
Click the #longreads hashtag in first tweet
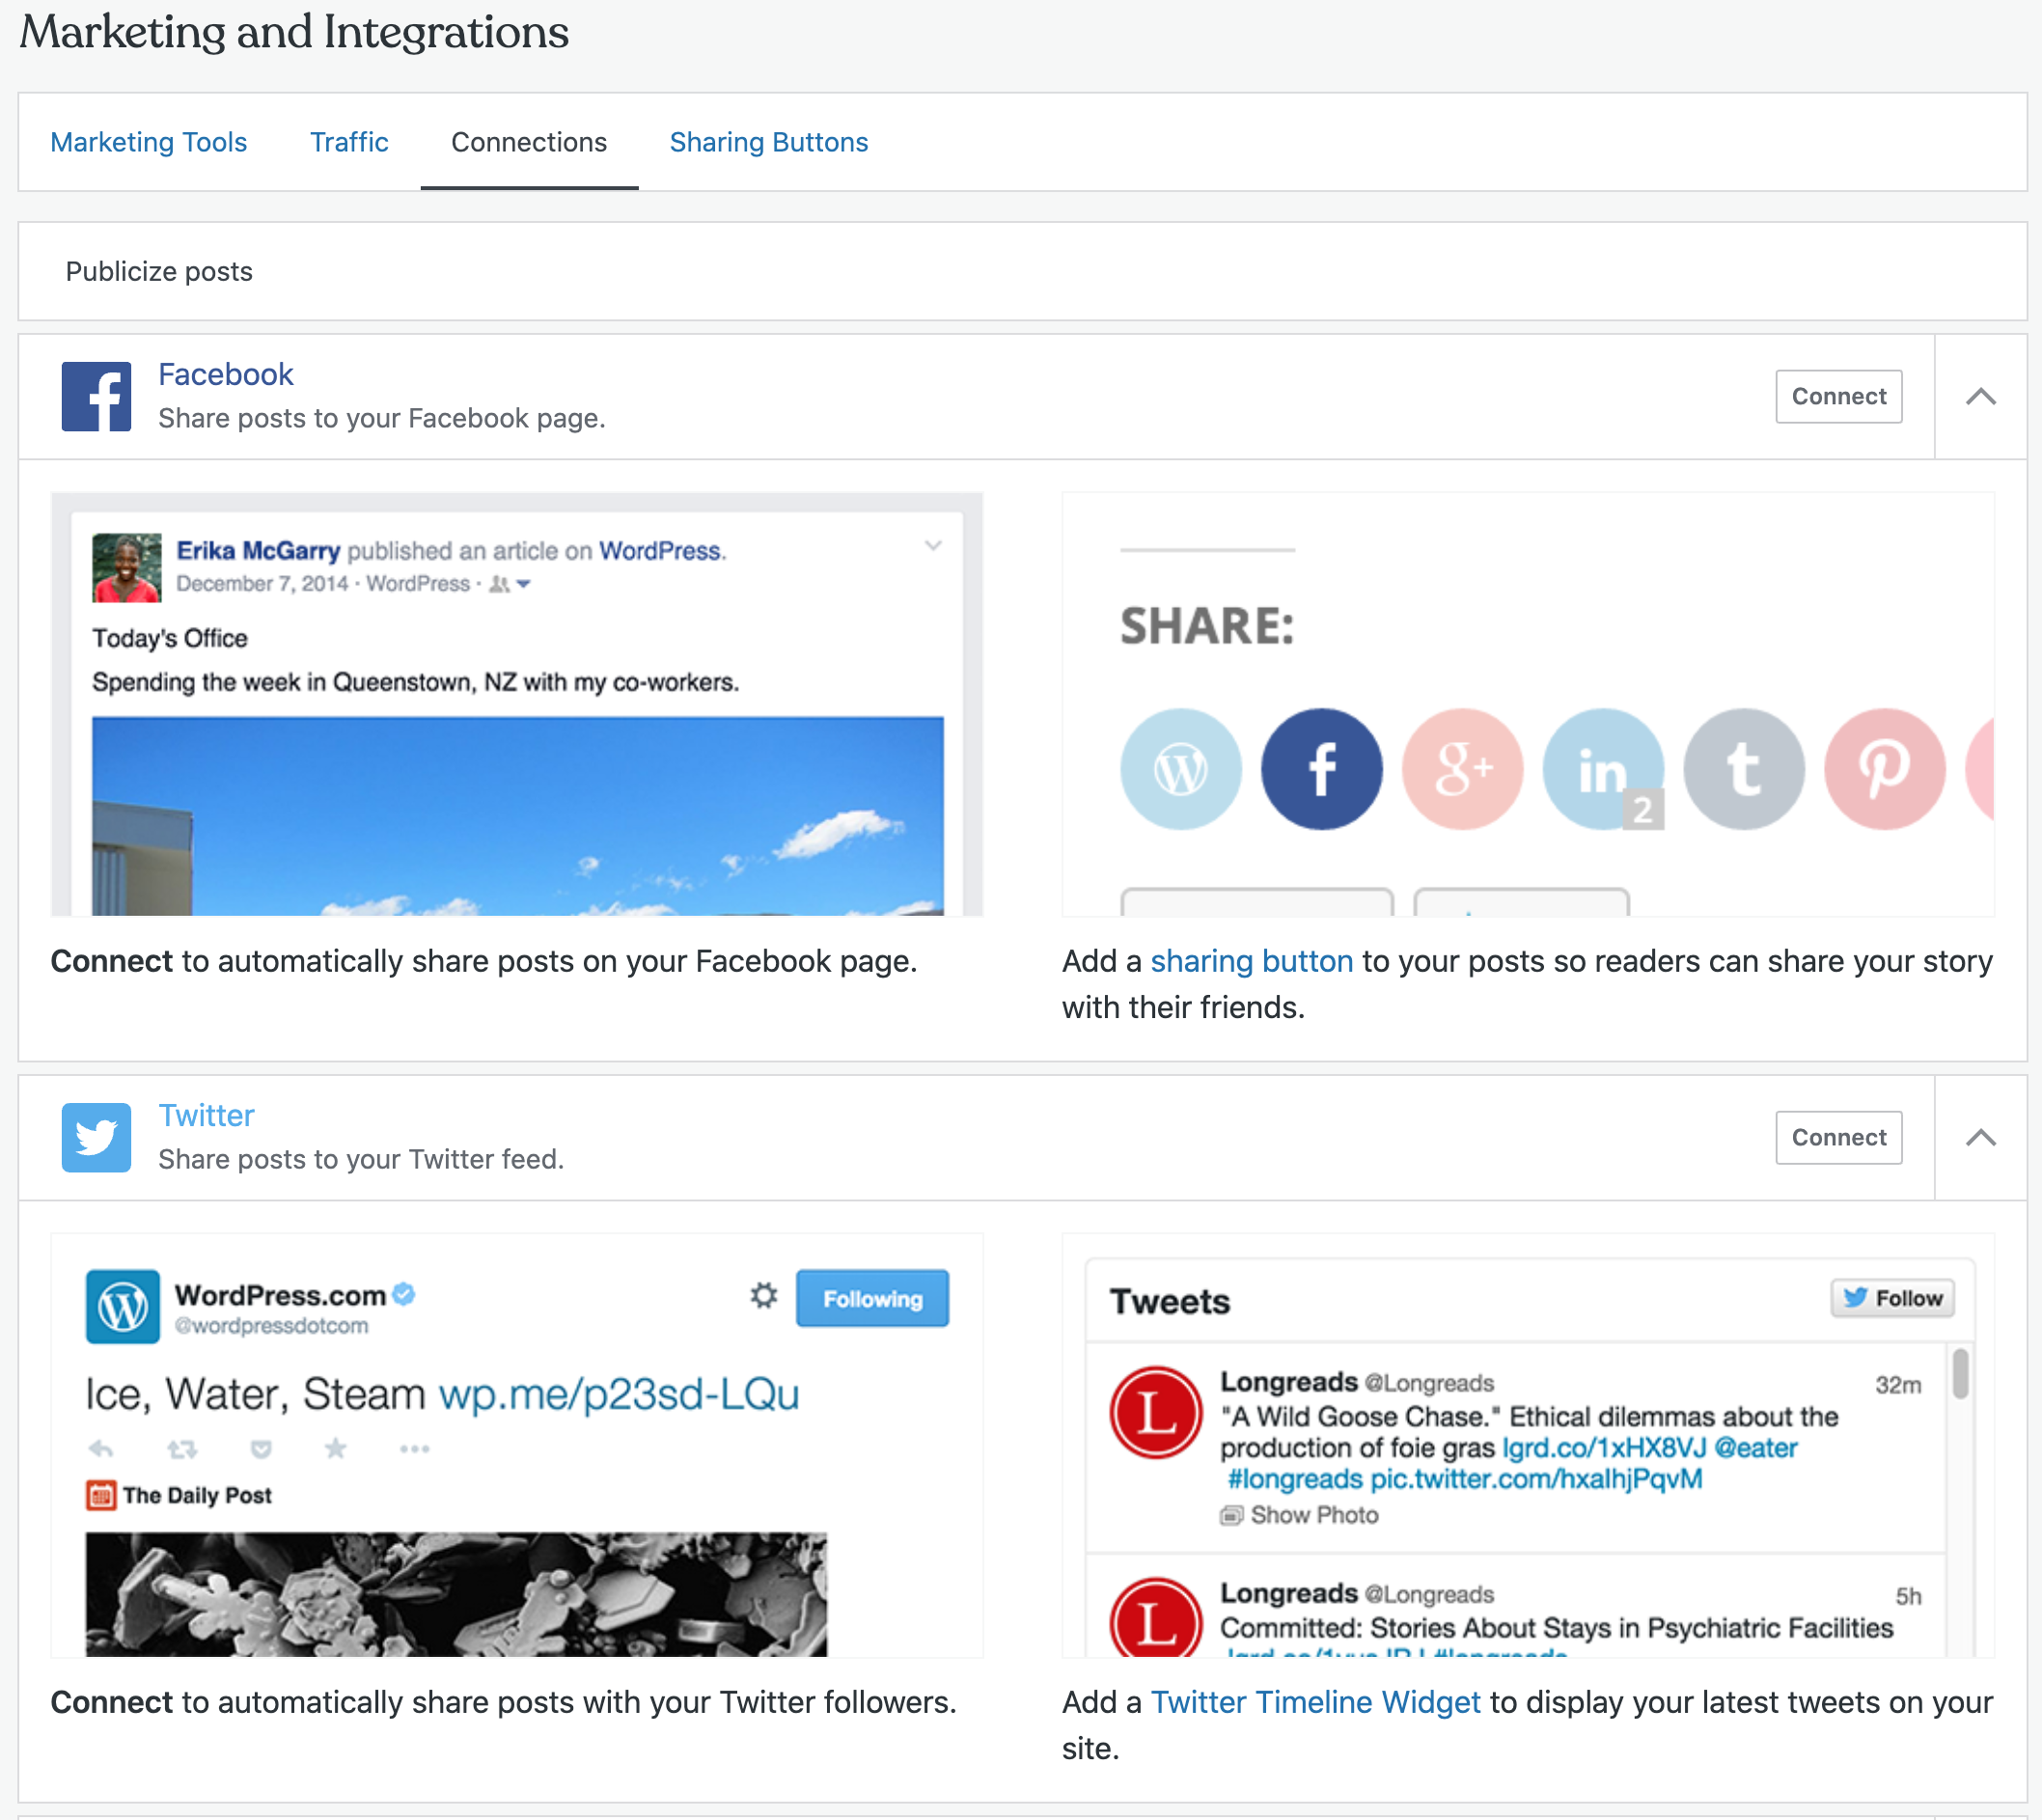(x=1295, y=1479)
